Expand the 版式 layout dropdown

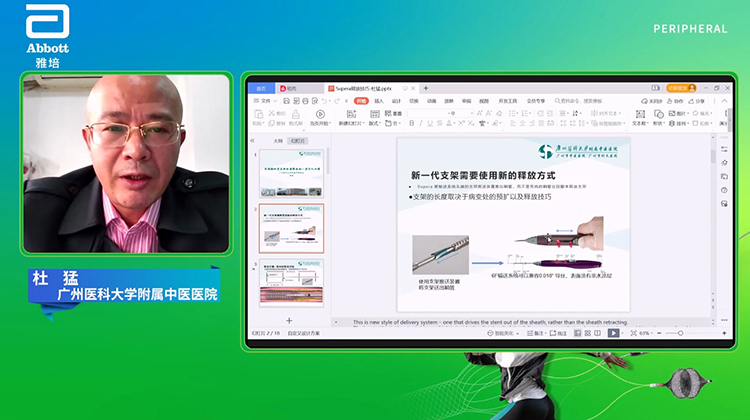(x=375, y=123)
